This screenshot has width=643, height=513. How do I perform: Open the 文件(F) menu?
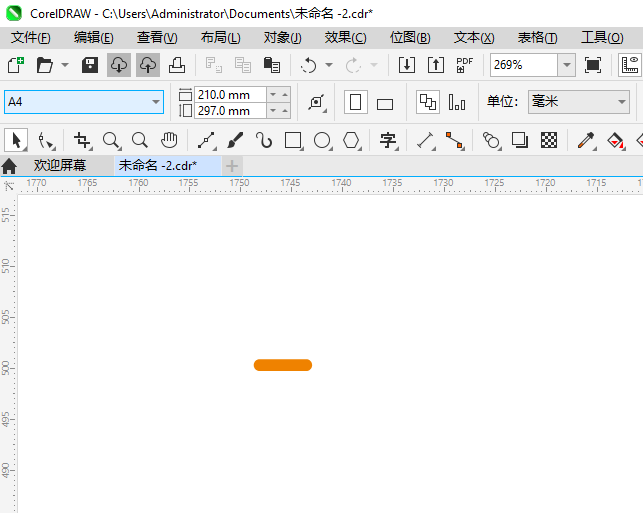click(x=31, y=38)
